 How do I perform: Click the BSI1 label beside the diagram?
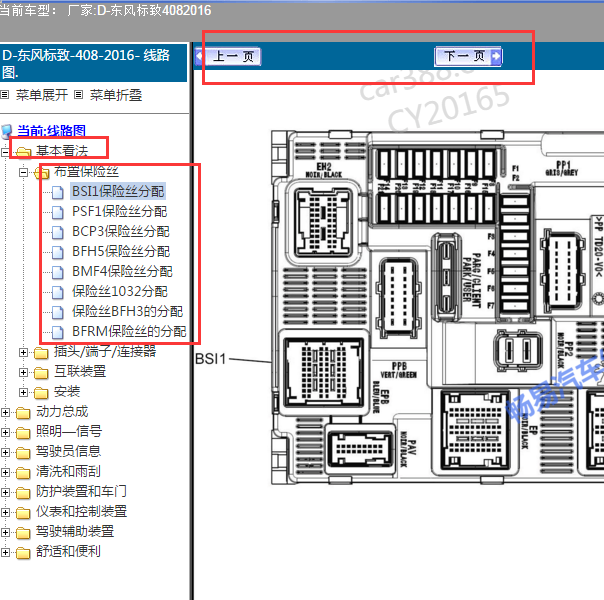(x=210, y=359)
